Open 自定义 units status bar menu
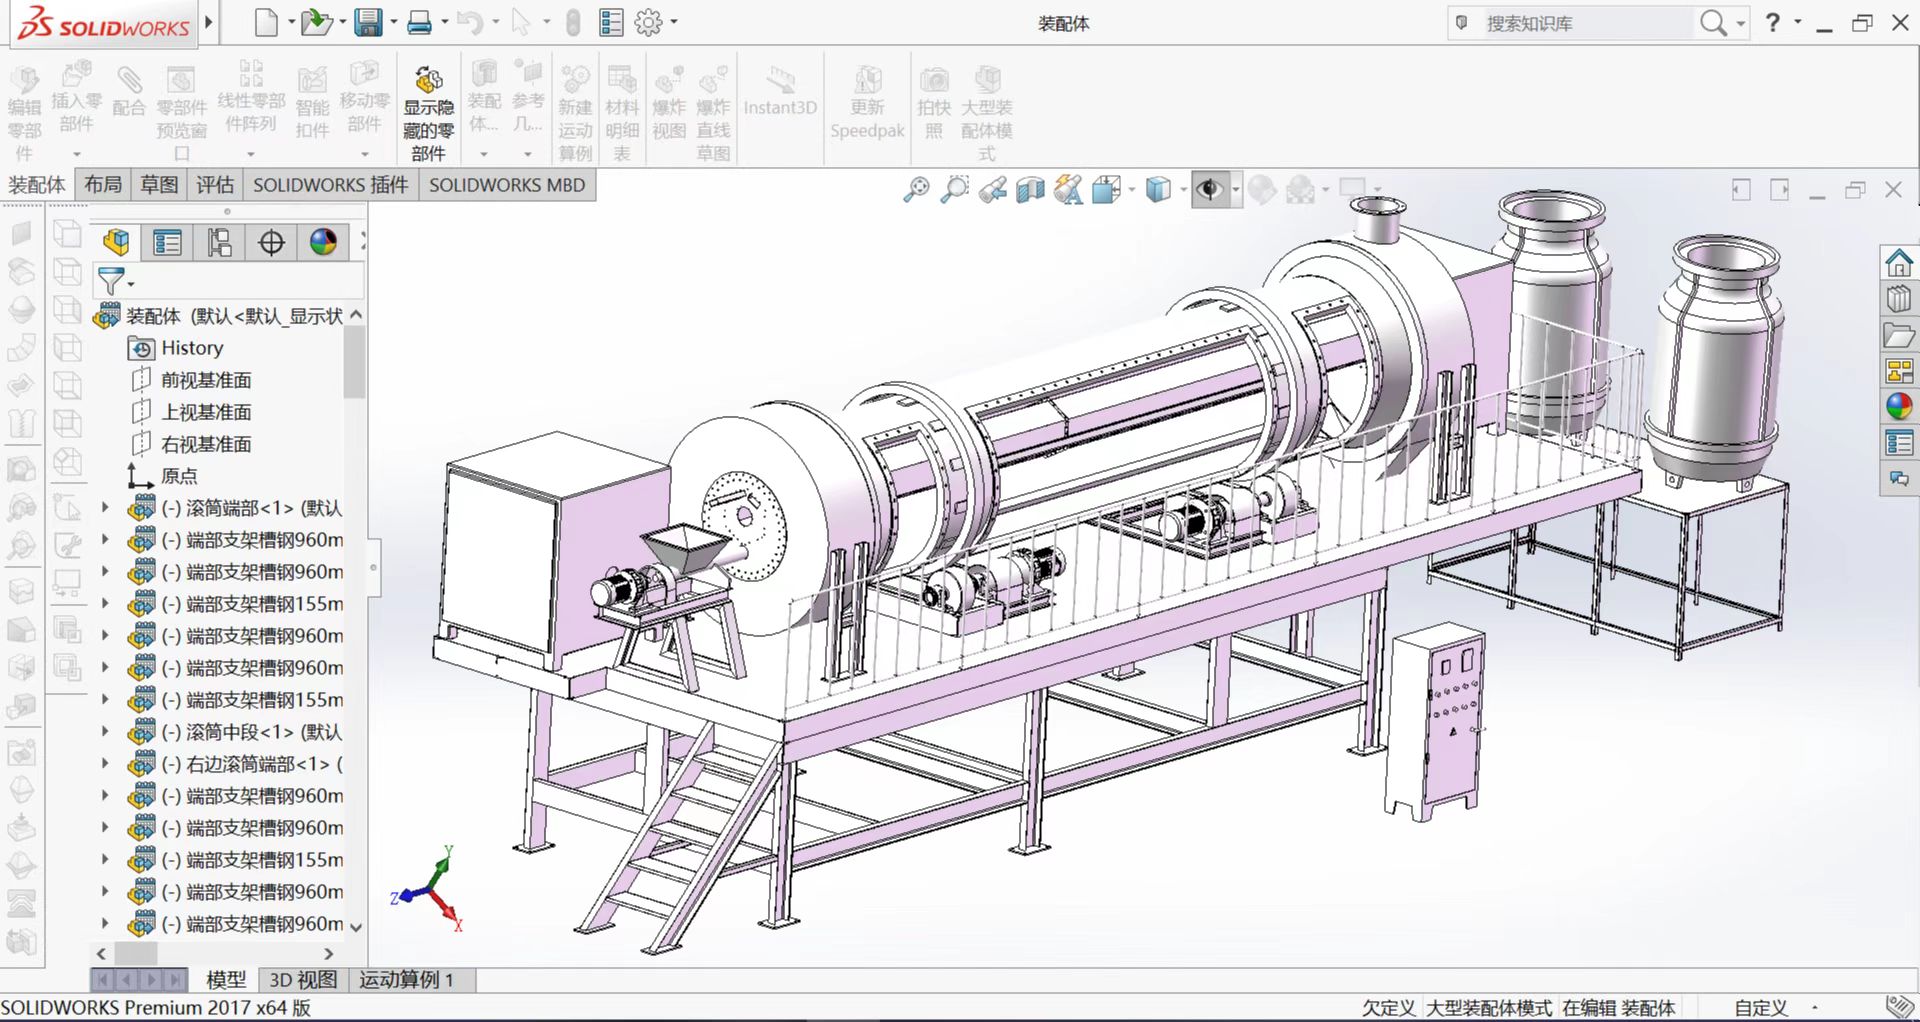This screenshot has width=1920, height=1022. click(1761, 1008)
